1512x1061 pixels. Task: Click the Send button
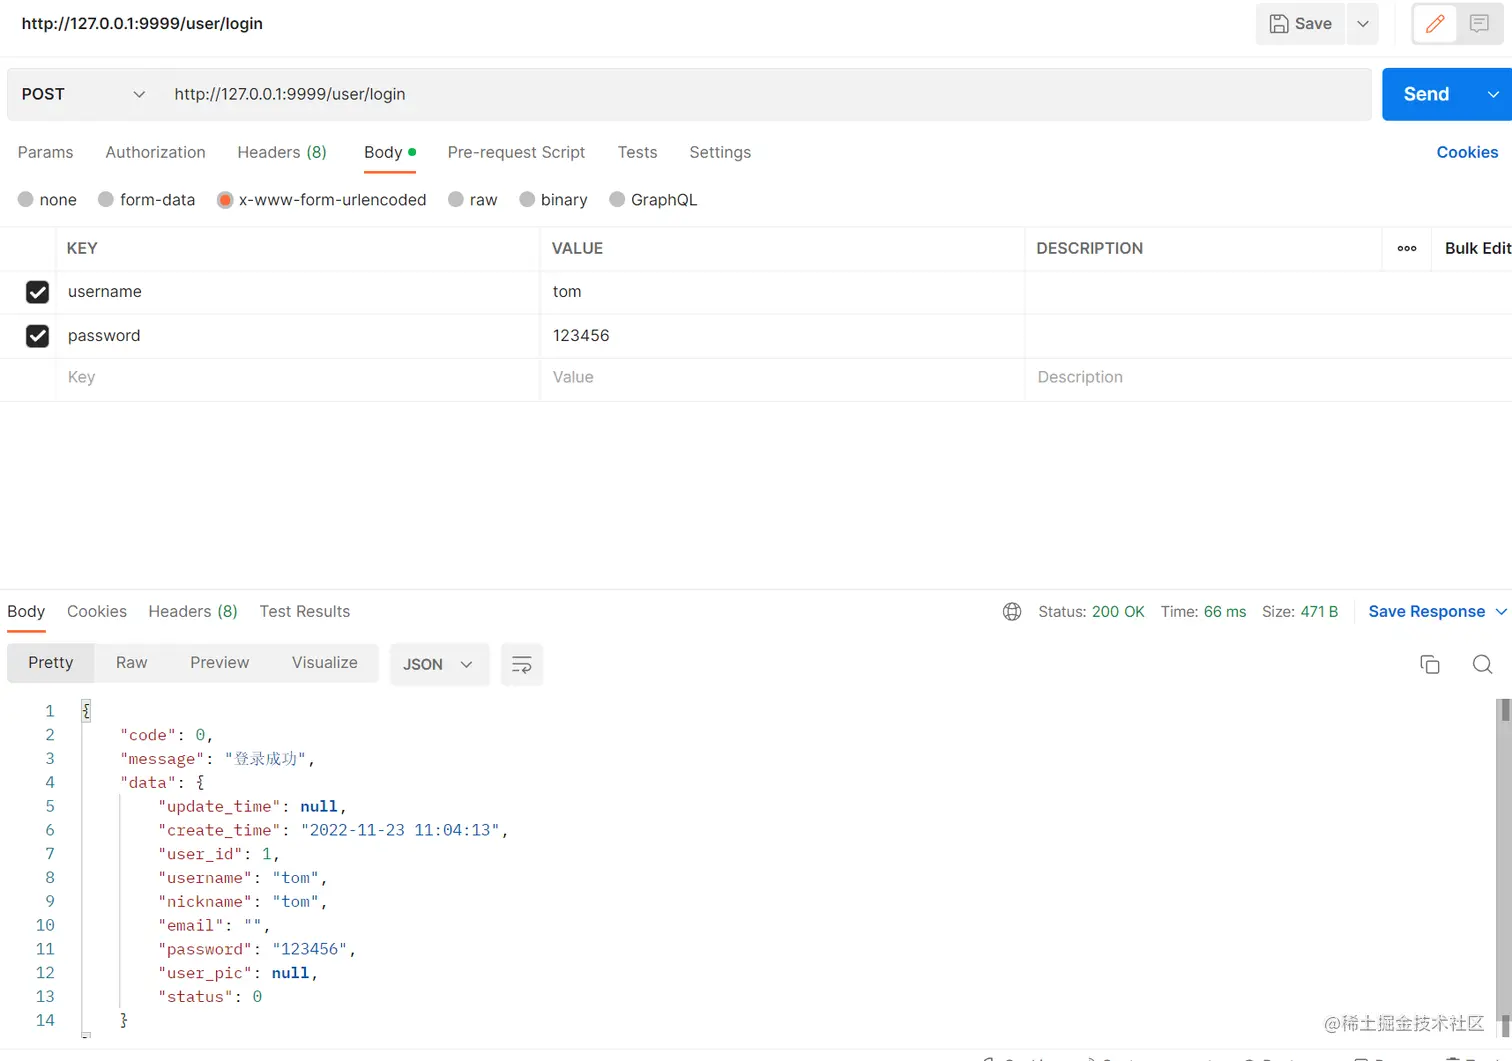1427,95
